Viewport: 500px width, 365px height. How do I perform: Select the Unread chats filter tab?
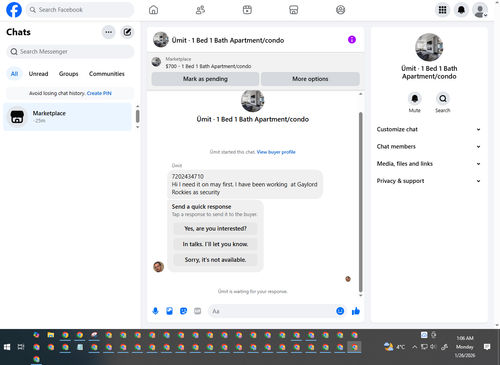(38, 74)
